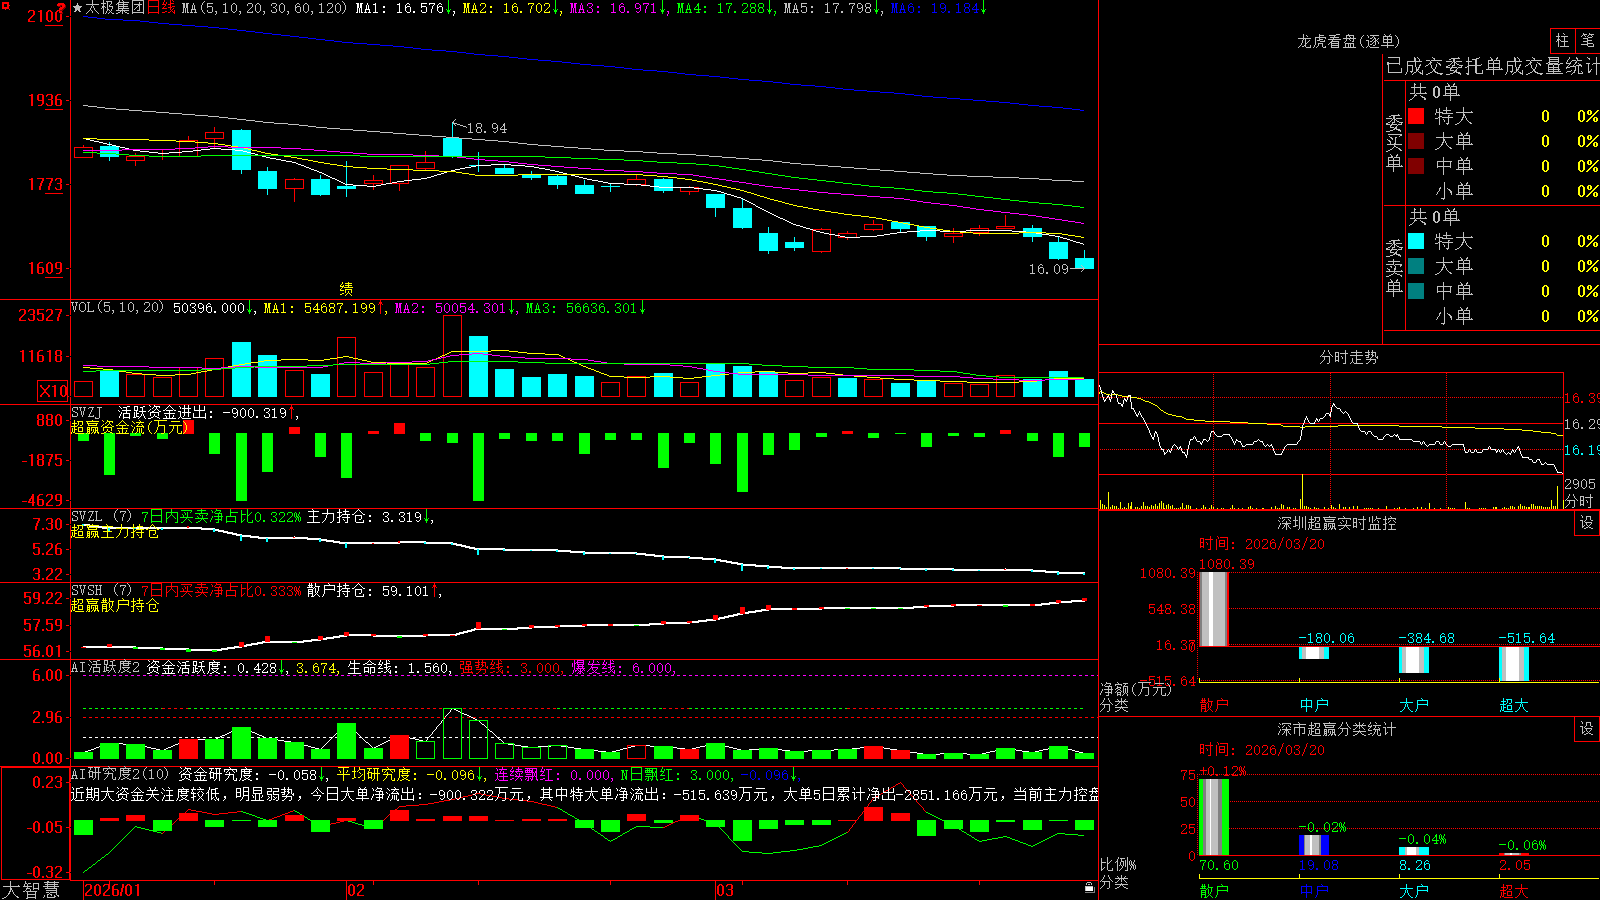Click the 超赢散户持仓 label
This screenshot has width=1600, height=900.
[x=115, y=605]
